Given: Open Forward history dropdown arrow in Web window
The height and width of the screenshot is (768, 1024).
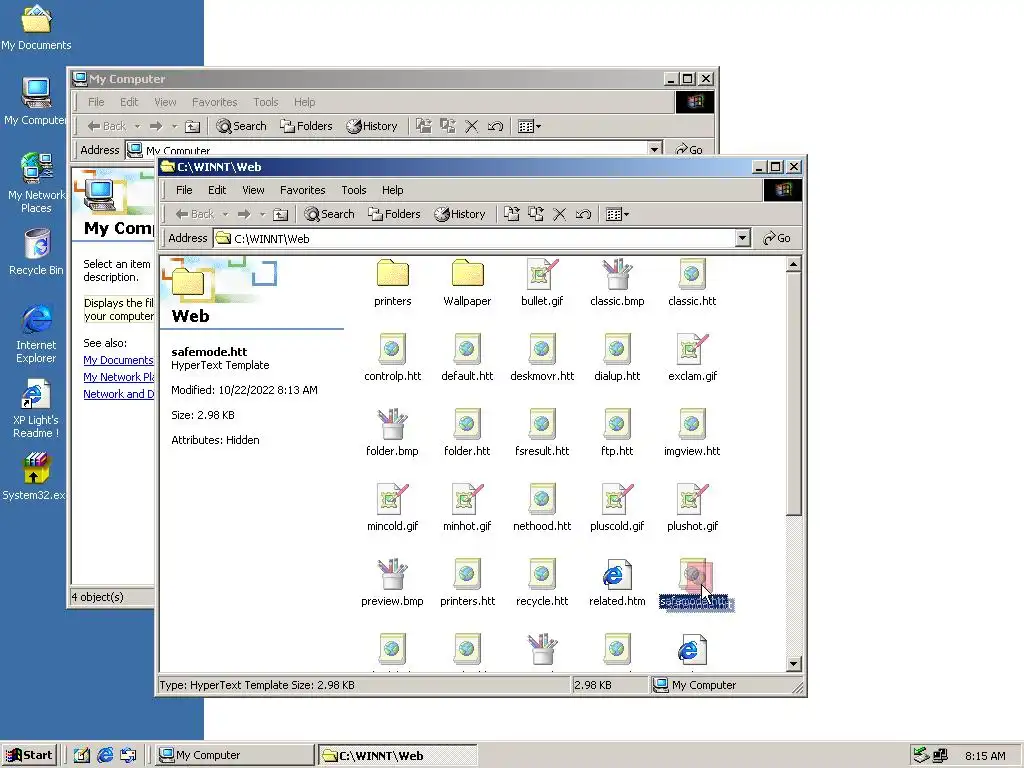Looking at the screenshot, I should pos(263,214).
